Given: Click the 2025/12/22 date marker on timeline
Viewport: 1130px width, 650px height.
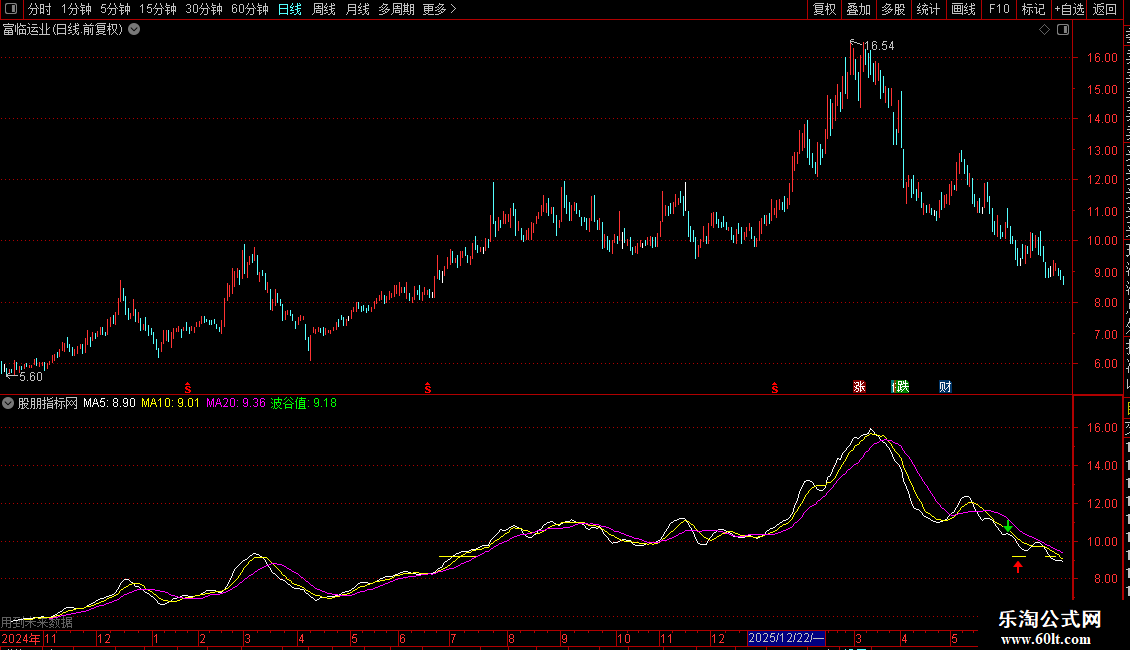Looking at the screenshot, I should click(786, 638).
